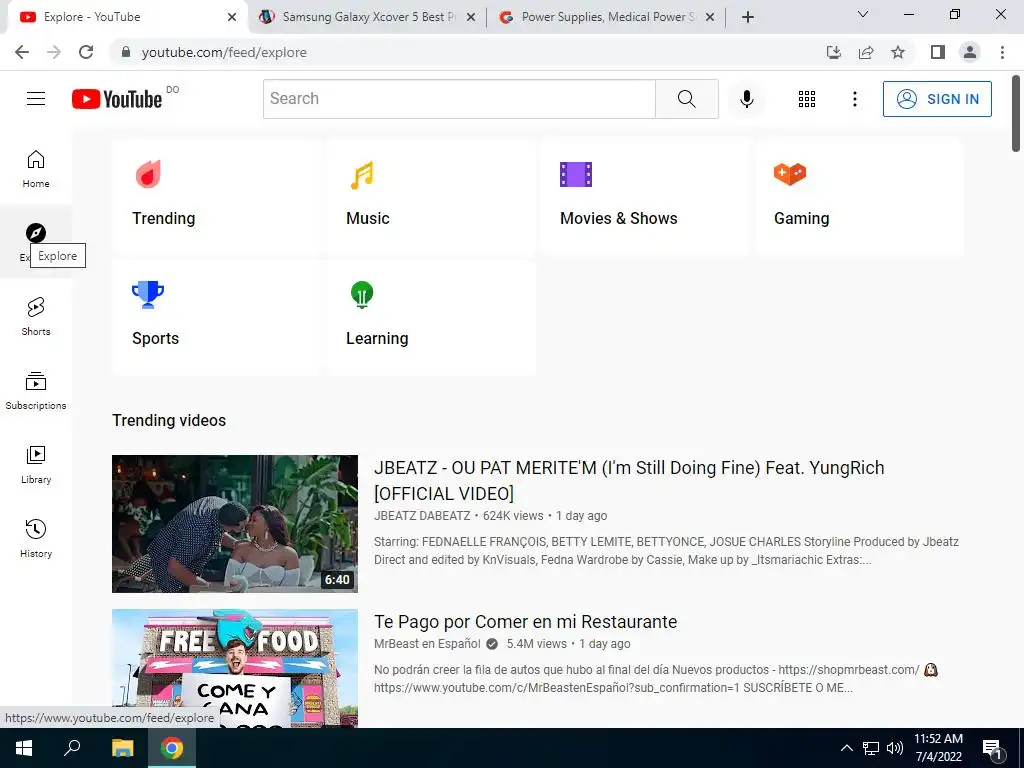This screenshot has height=768, width=1024.
Task: Open File Explorer from the taskbar
Action: pos(122,748)
